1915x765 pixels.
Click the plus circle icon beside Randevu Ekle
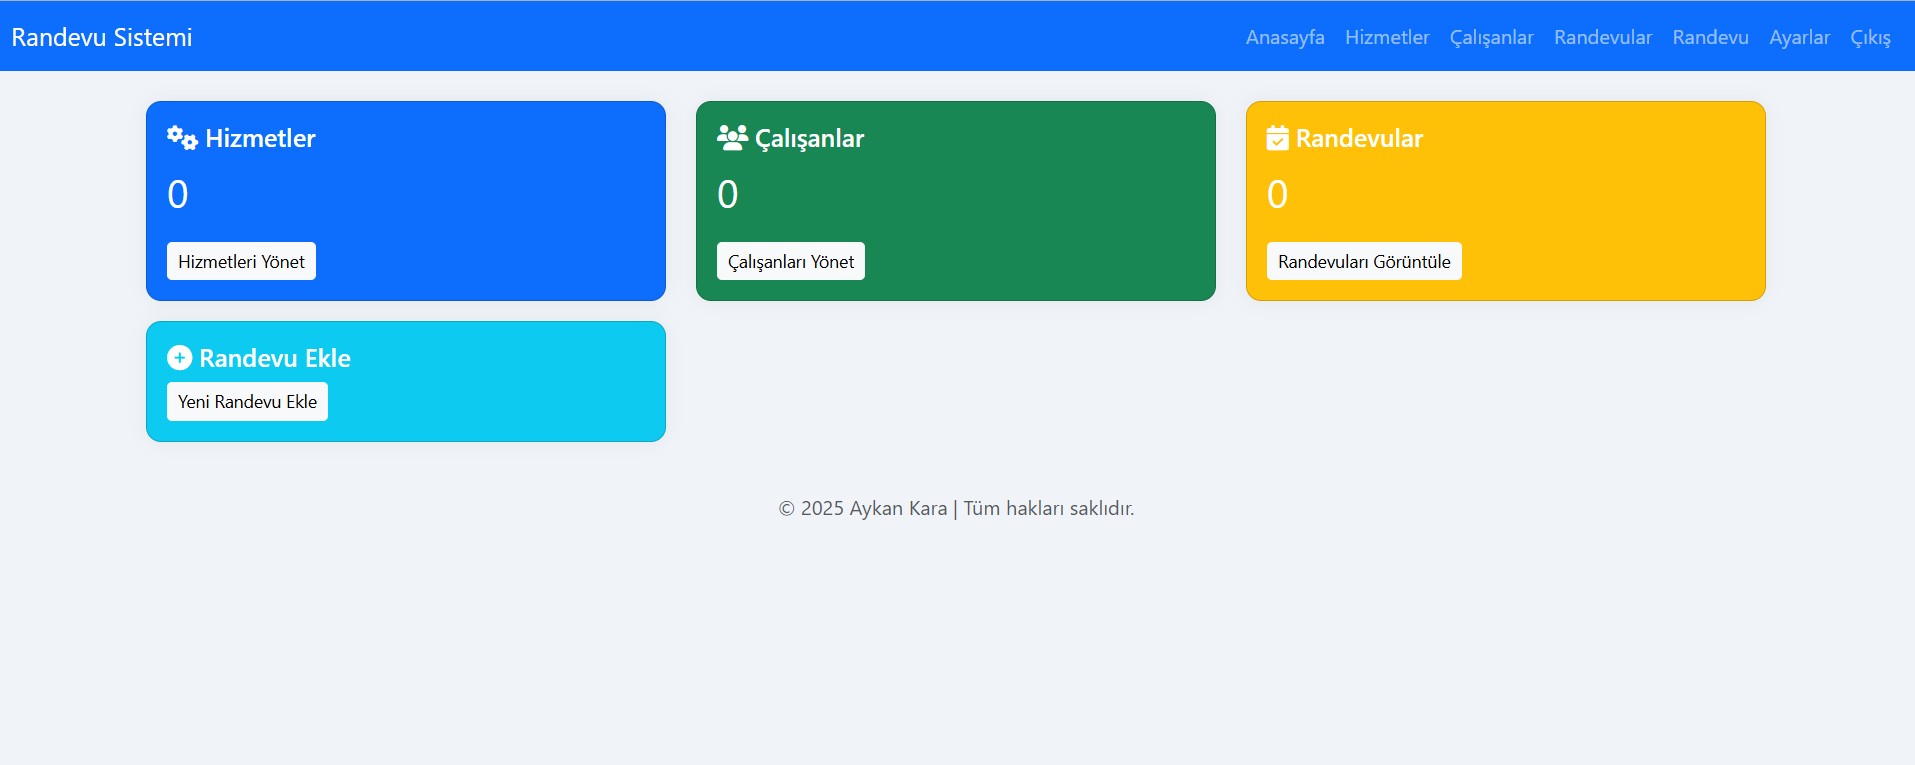click(179, 358)
